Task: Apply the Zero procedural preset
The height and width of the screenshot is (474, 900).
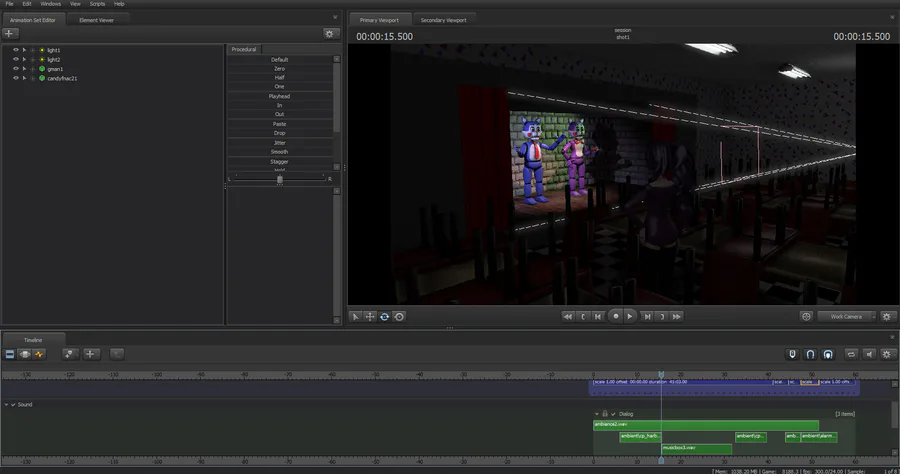Action: 280,68
